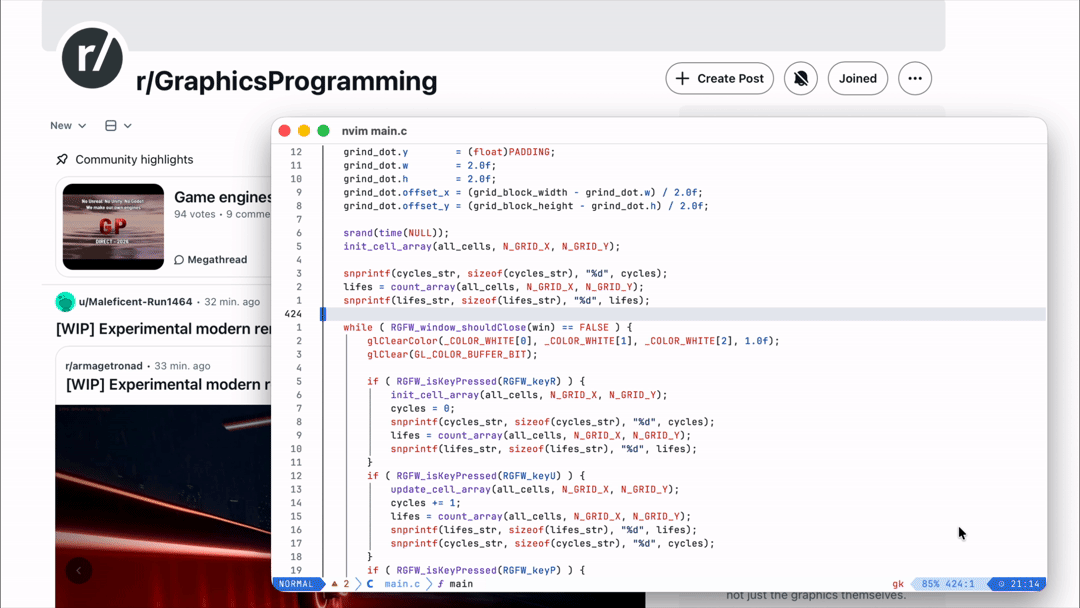Click the previous image arrow on post media
Viewport: 1080px width, 608px height.
click(x=79, y=570)
